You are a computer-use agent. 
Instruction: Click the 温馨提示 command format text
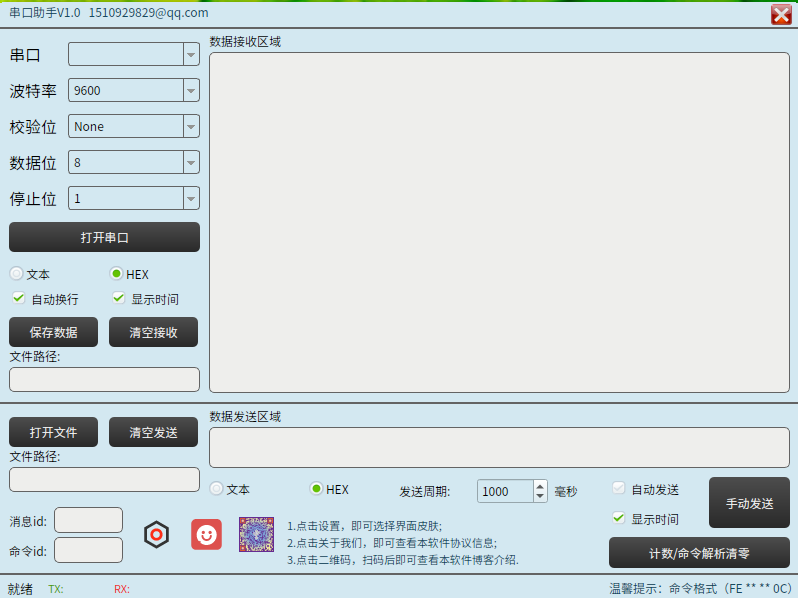pyautogui.click(x=700, y=589)
